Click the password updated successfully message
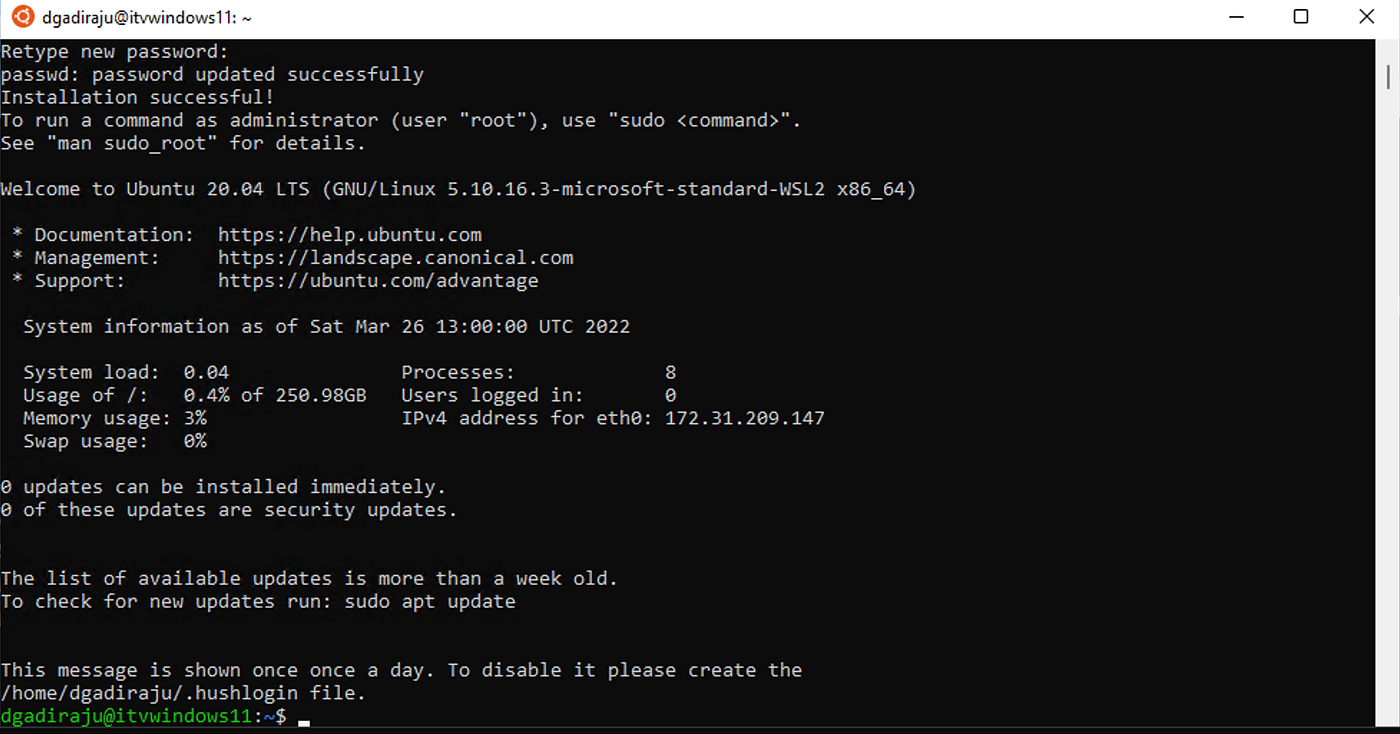 point(212,73)
